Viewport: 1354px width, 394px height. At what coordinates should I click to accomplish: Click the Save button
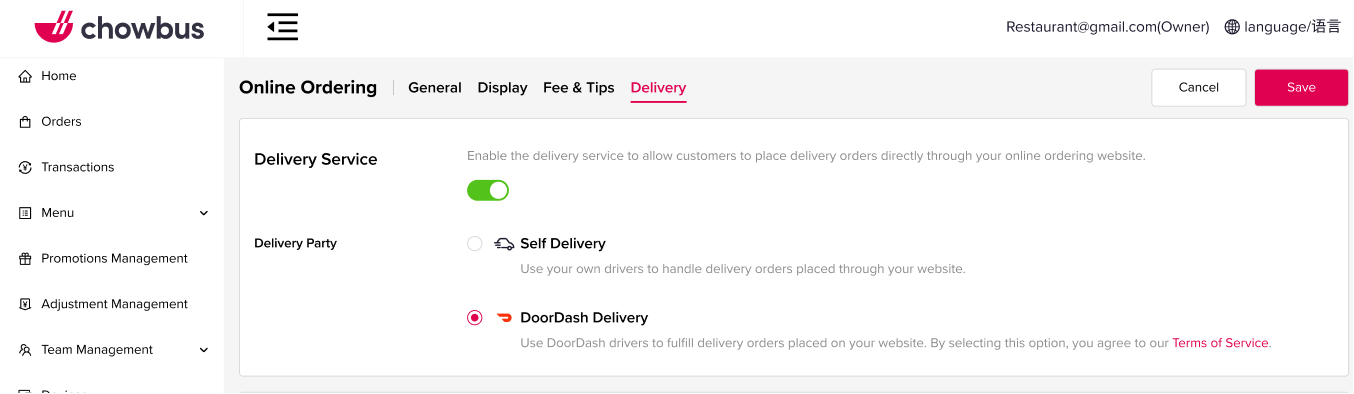1301,87
